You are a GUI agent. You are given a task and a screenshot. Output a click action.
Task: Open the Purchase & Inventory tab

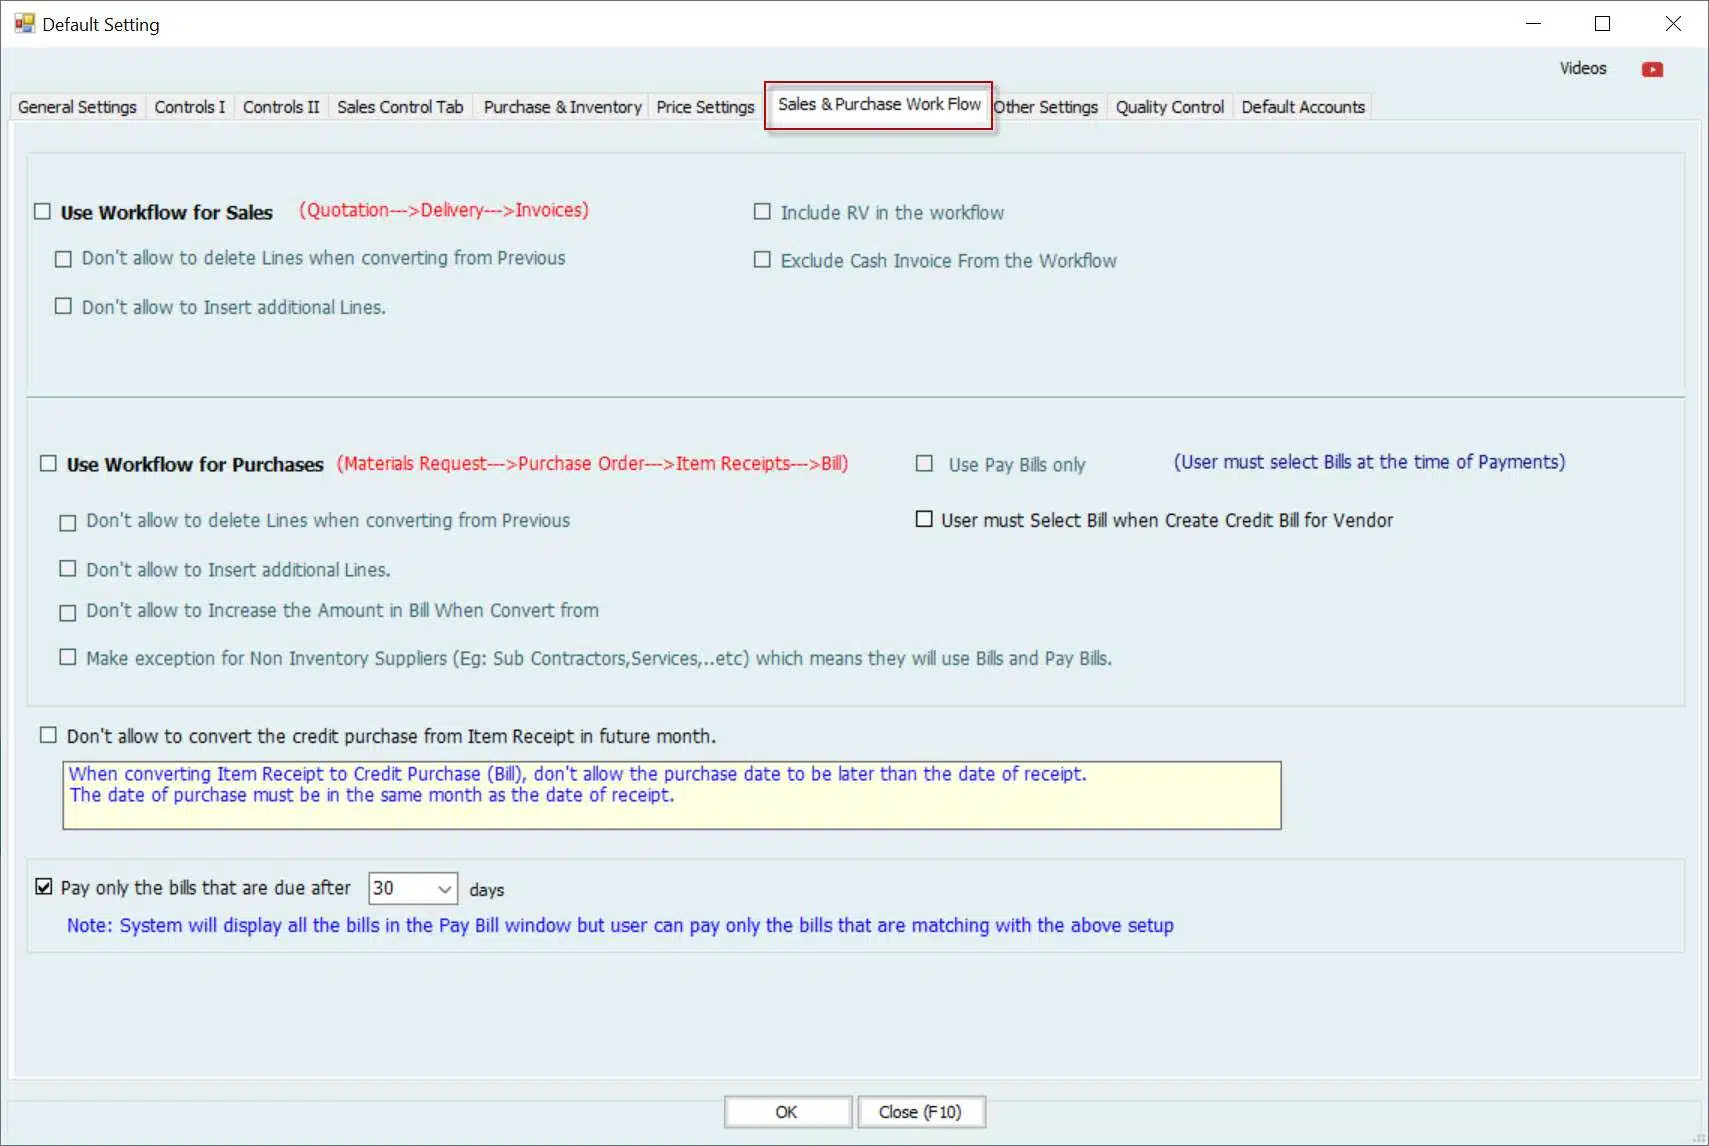[x=562, y=107]
